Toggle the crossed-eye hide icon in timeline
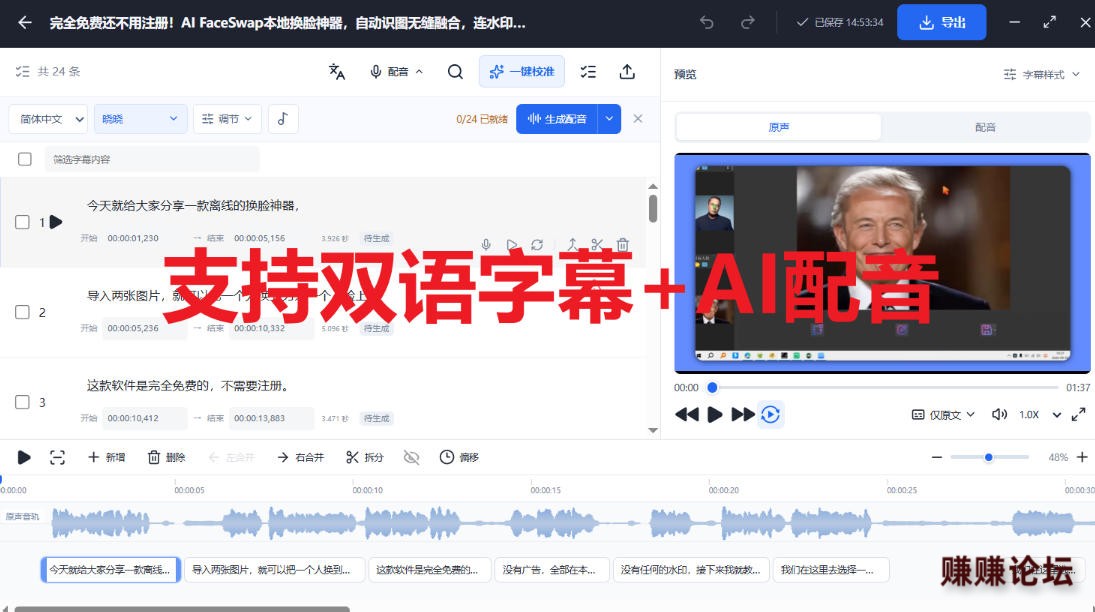The image size is (1095, 612). tap(411, 458)
